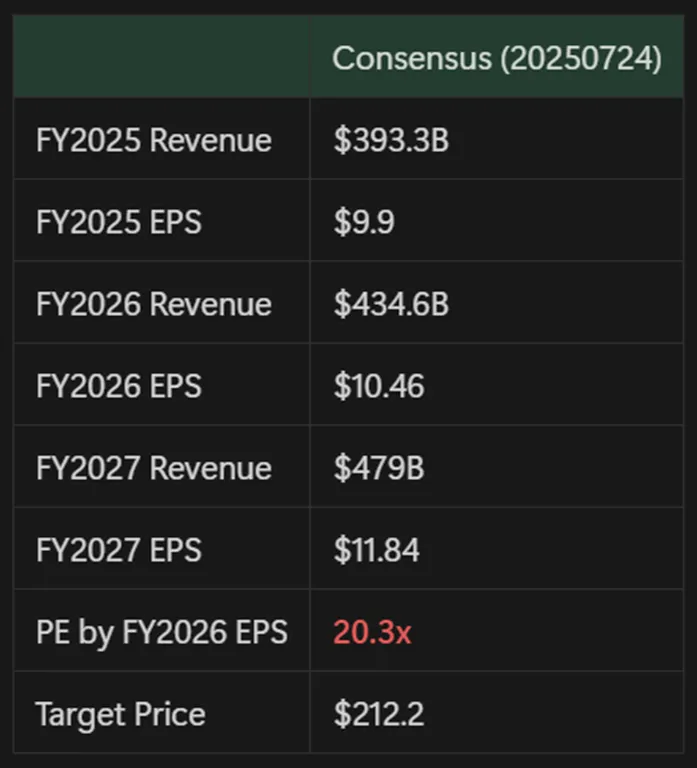Select the FY2027 Revenue row label
Image resolution: width=697 pixels, height=768 pixels.
coord(153,468)
